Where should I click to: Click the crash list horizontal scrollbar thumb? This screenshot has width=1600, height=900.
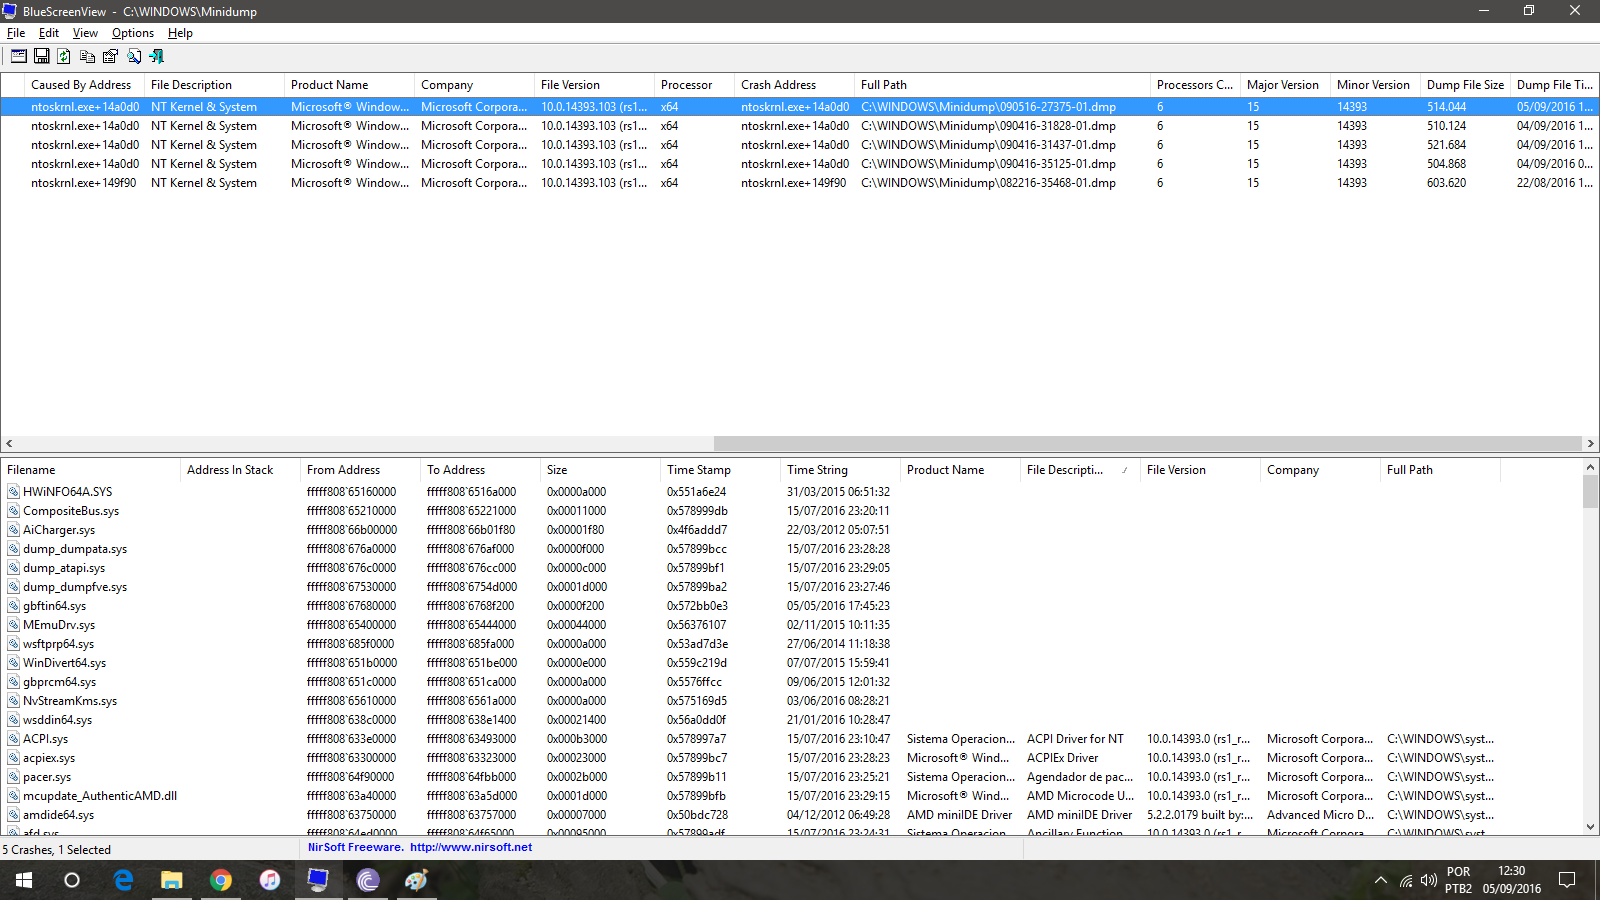1147,443
